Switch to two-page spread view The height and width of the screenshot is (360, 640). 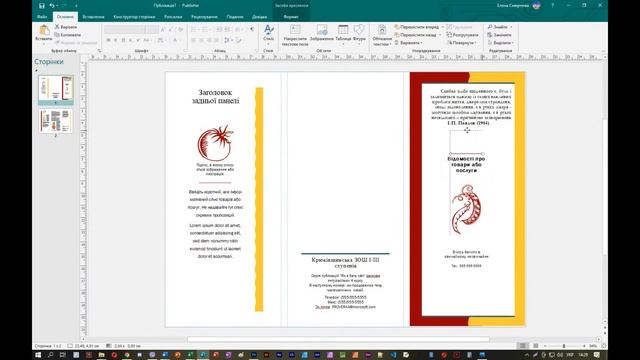pyautogui.click(x=536, y=346)
